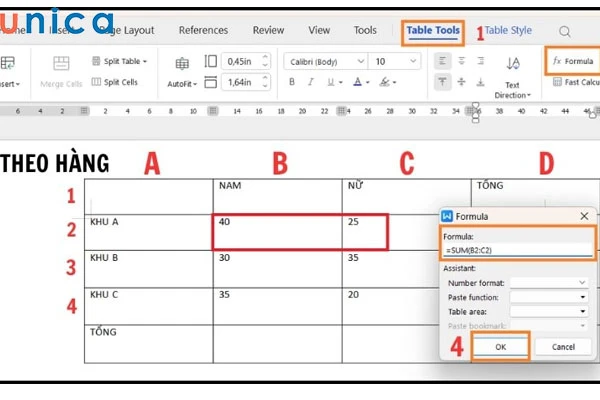Click the Split Cells icon
600x400 pixels.
click(x=96, y=82)
